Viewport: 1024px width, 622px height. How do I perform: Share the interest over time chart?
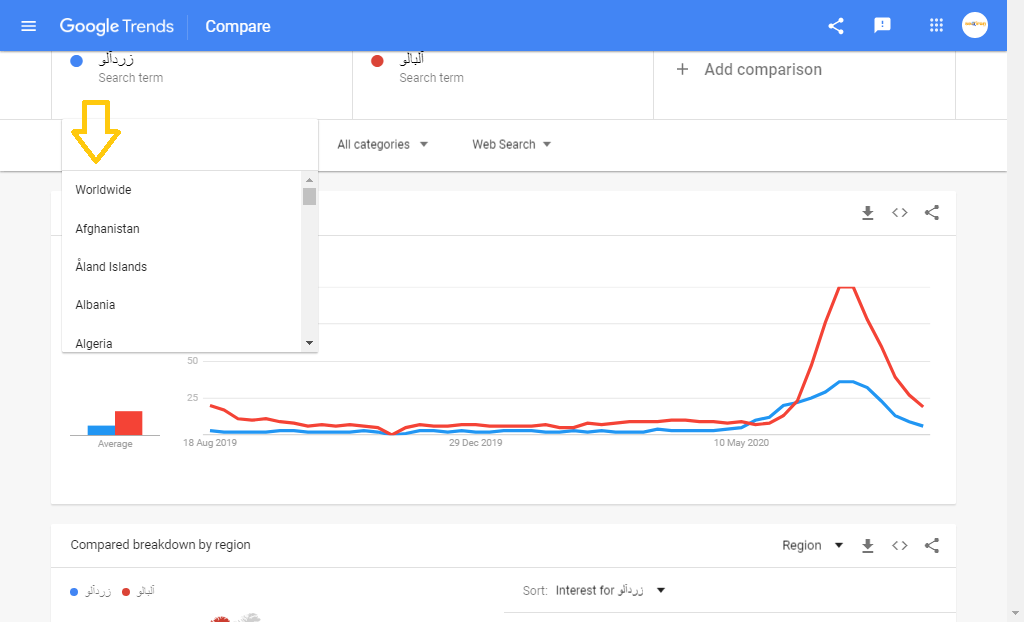click(932, 213)
